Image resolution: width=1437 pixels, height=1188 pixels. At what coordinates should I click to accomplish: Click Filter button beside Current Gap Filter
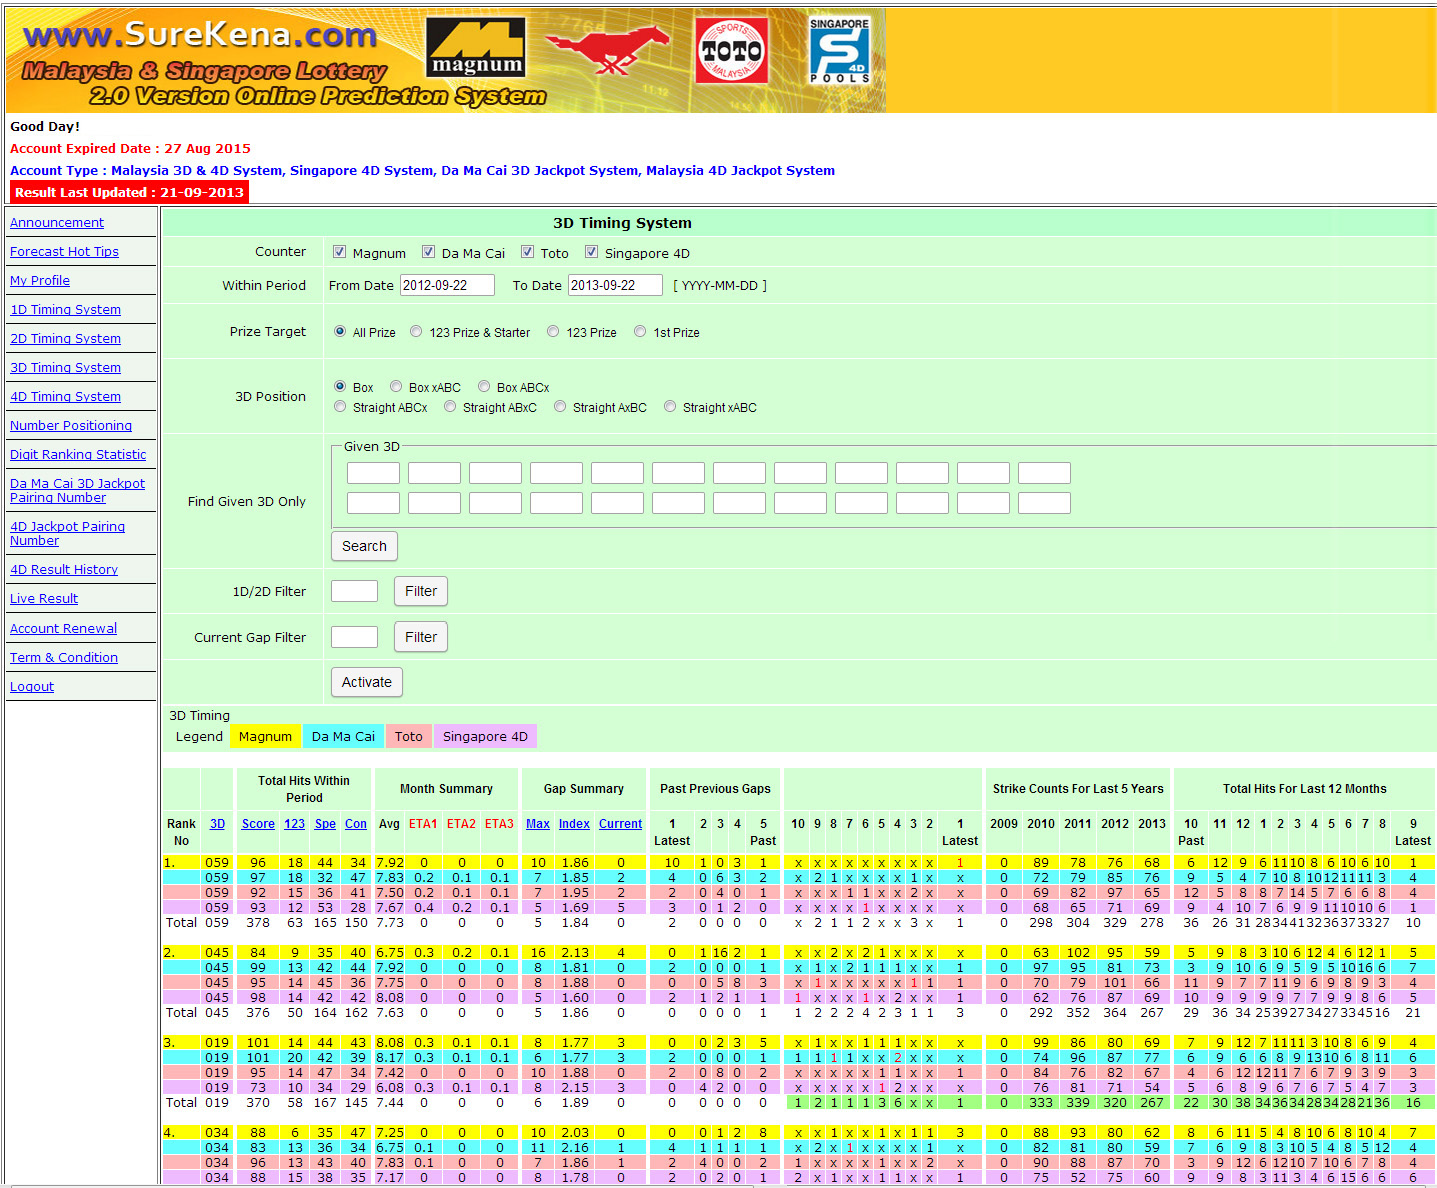click(420, 637)
